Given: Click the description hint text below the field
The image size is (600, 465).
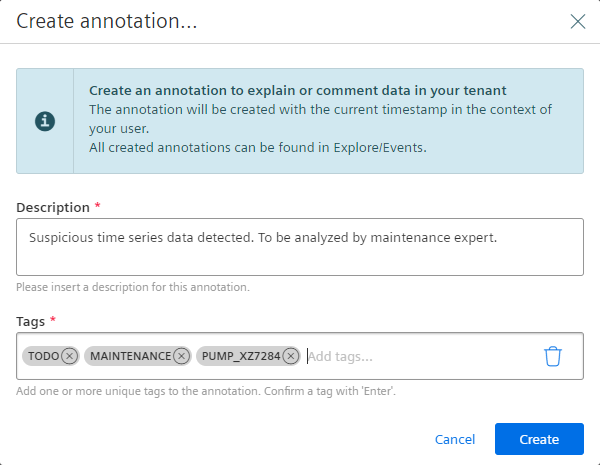Looking at the screenshot, I should tap(133, 287).
